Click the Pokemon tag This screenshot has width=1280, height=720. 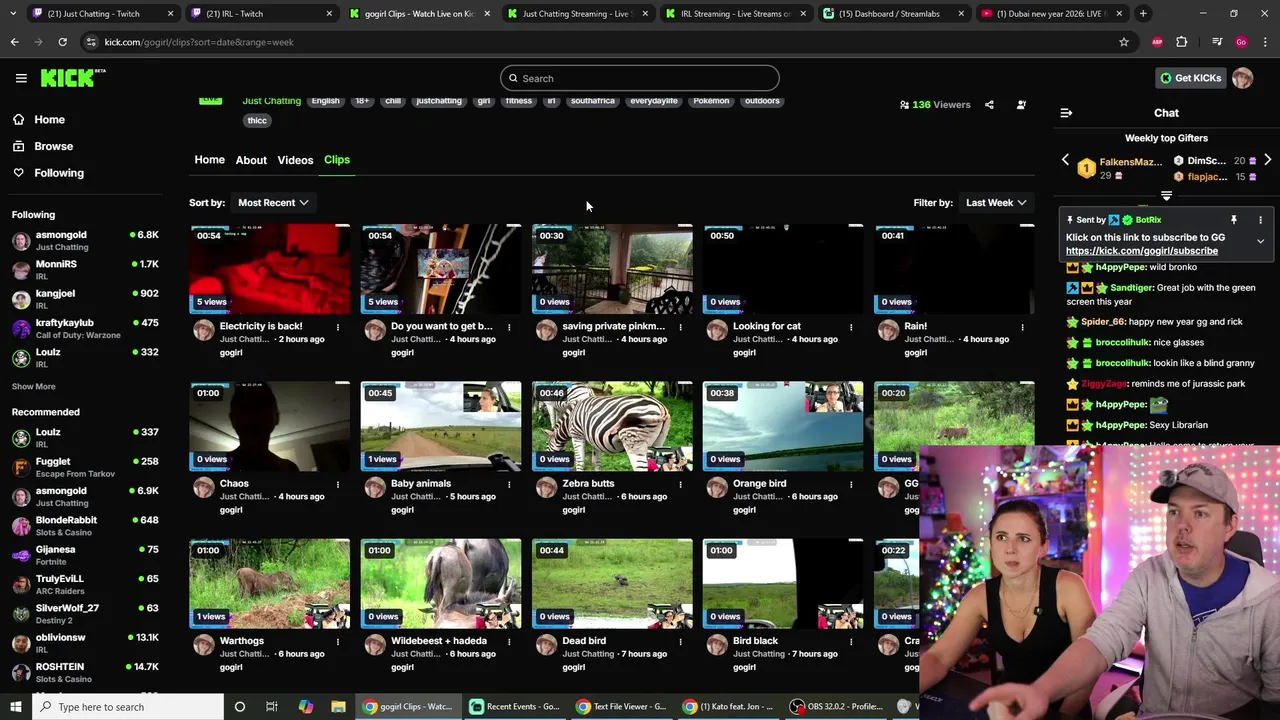coord(711,101)
